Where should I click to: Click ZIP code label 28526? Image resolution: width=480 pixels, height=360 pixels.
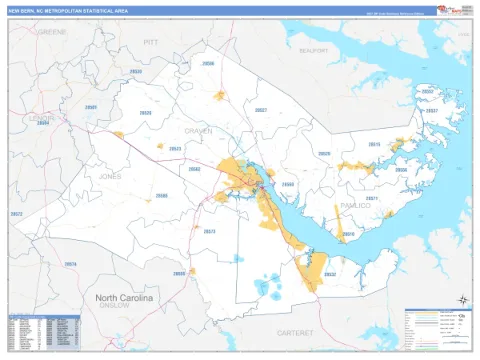(x=145, y=113)
